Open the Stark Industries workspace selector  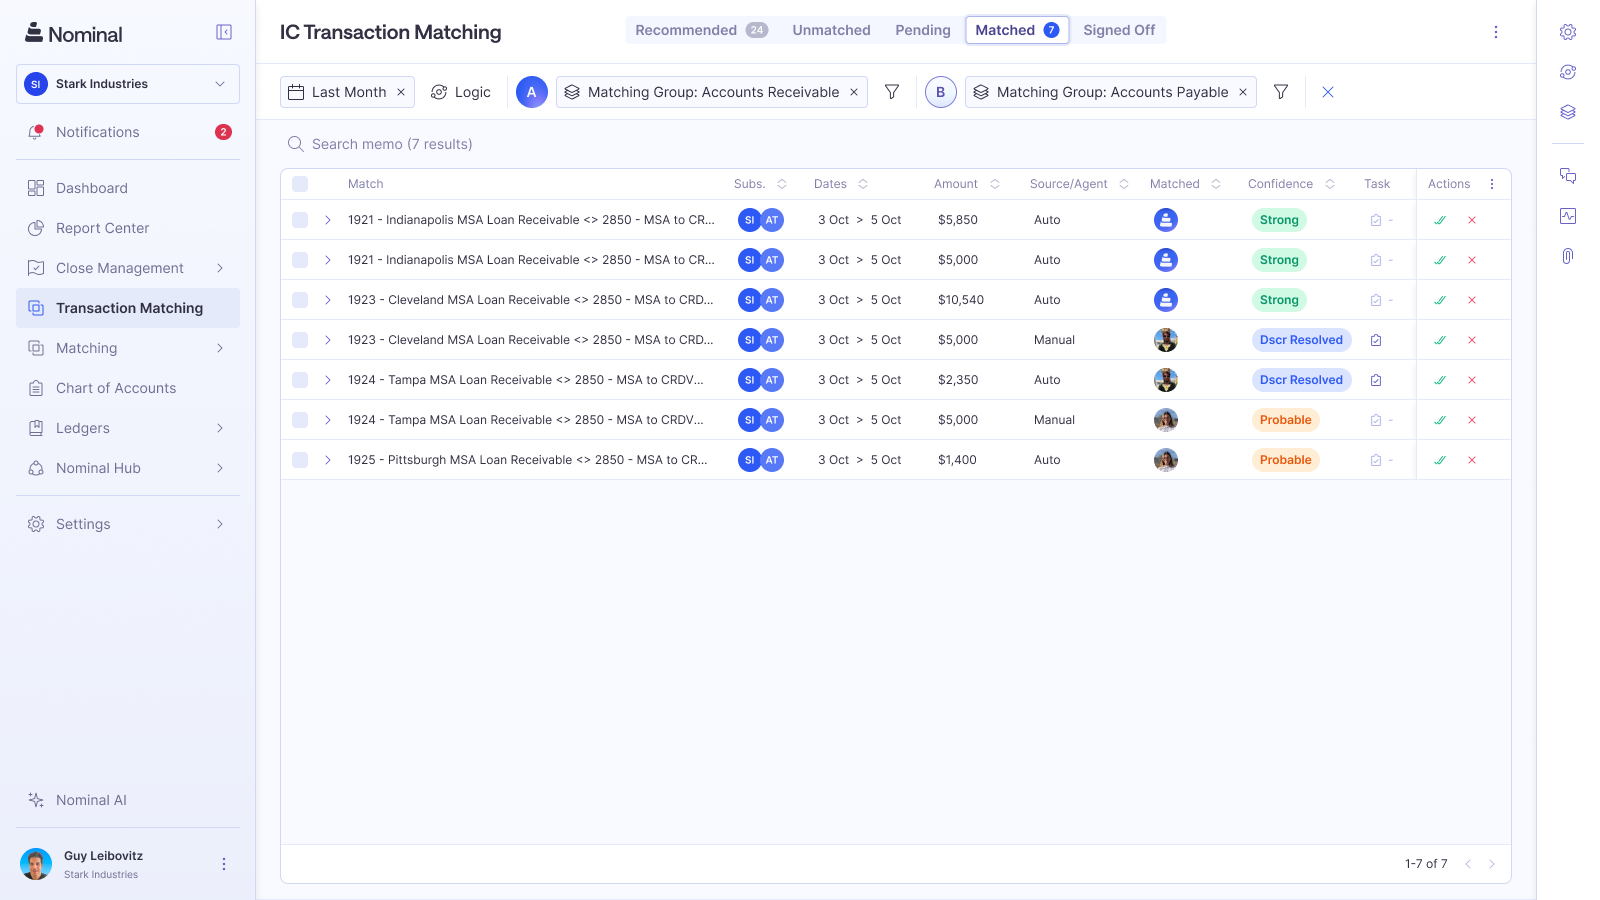[x=127, y=84]
